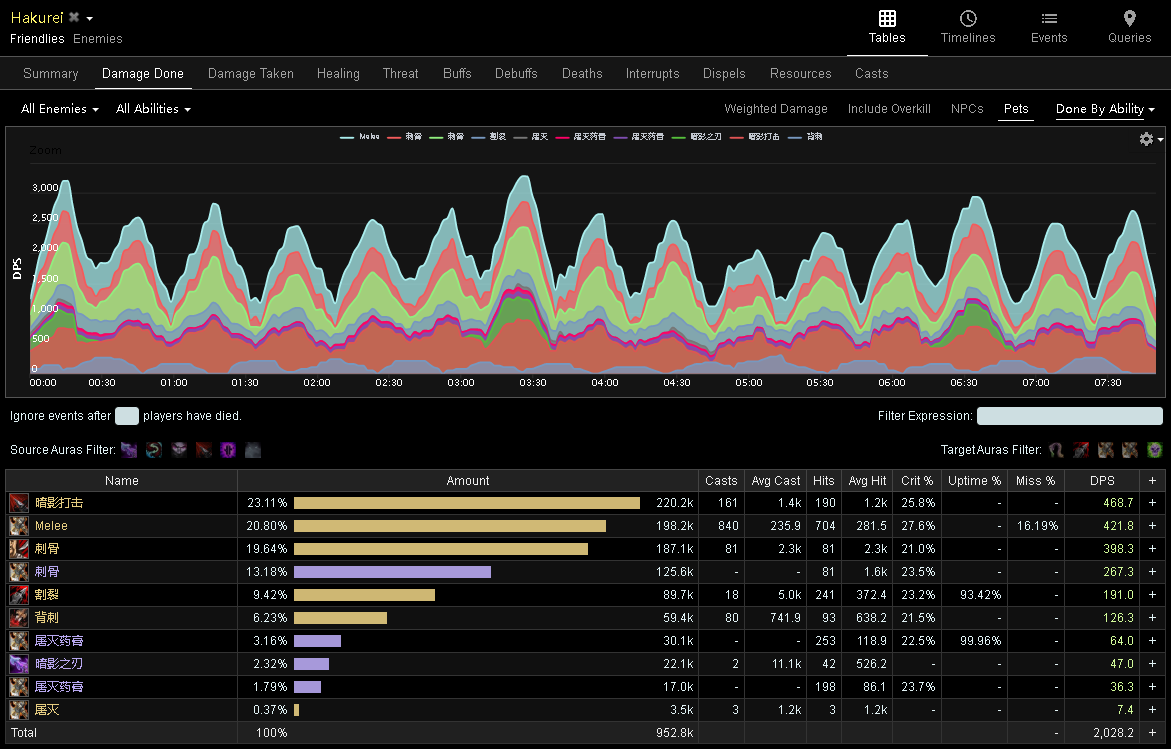
Task: Sort table by Amount column header
Action: coord(468,481)
